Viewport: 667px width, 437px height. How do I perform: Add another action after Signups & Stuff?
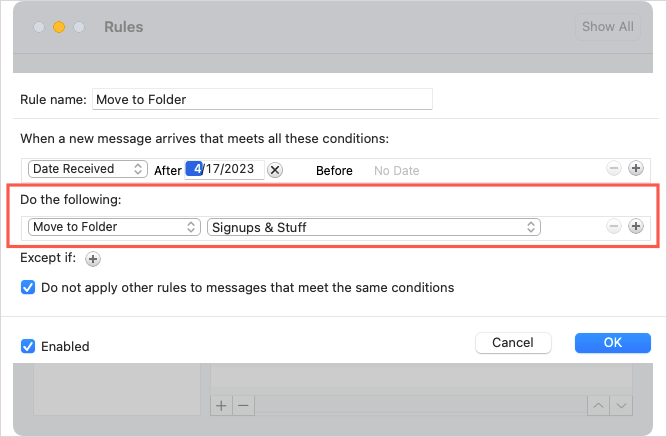click(x=635, y=227)
